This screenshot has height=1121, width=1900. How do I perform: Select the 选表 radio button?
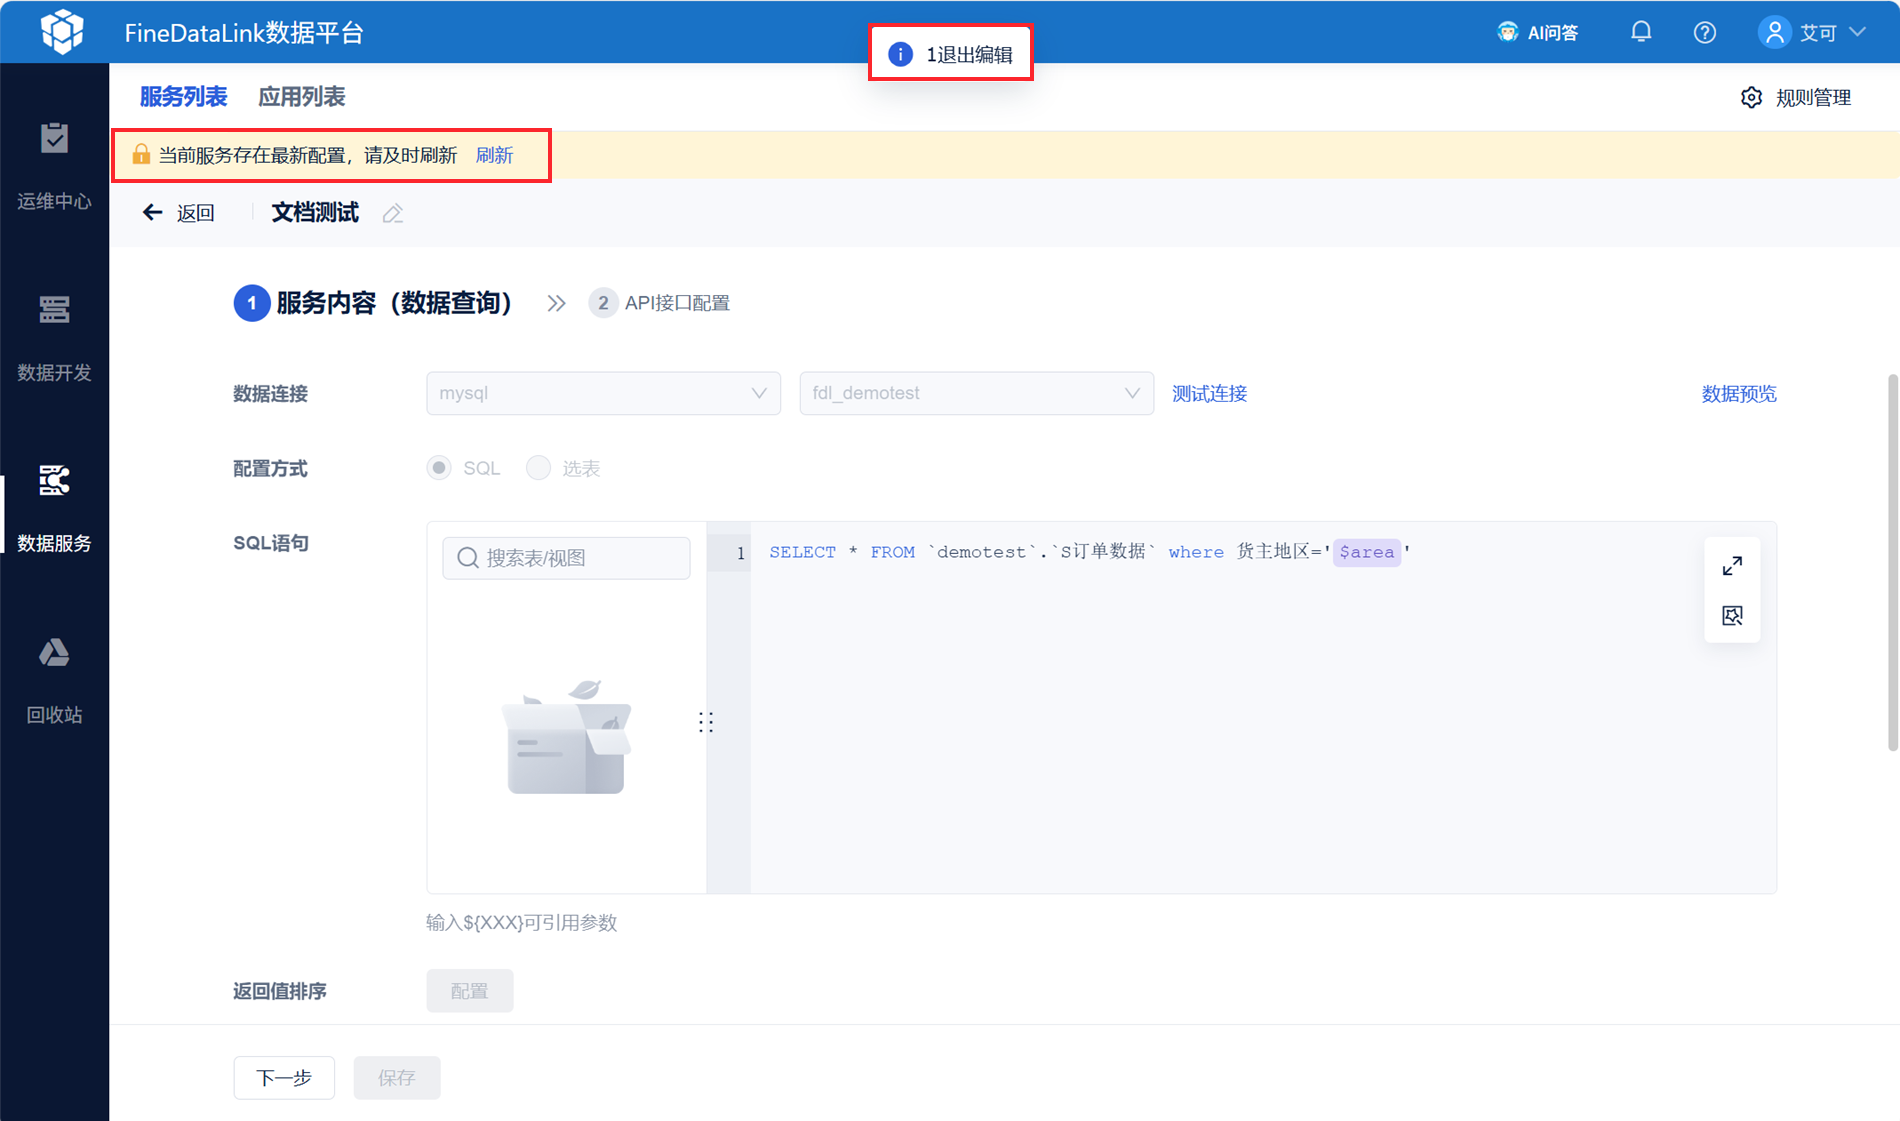[x=538, y=468]
